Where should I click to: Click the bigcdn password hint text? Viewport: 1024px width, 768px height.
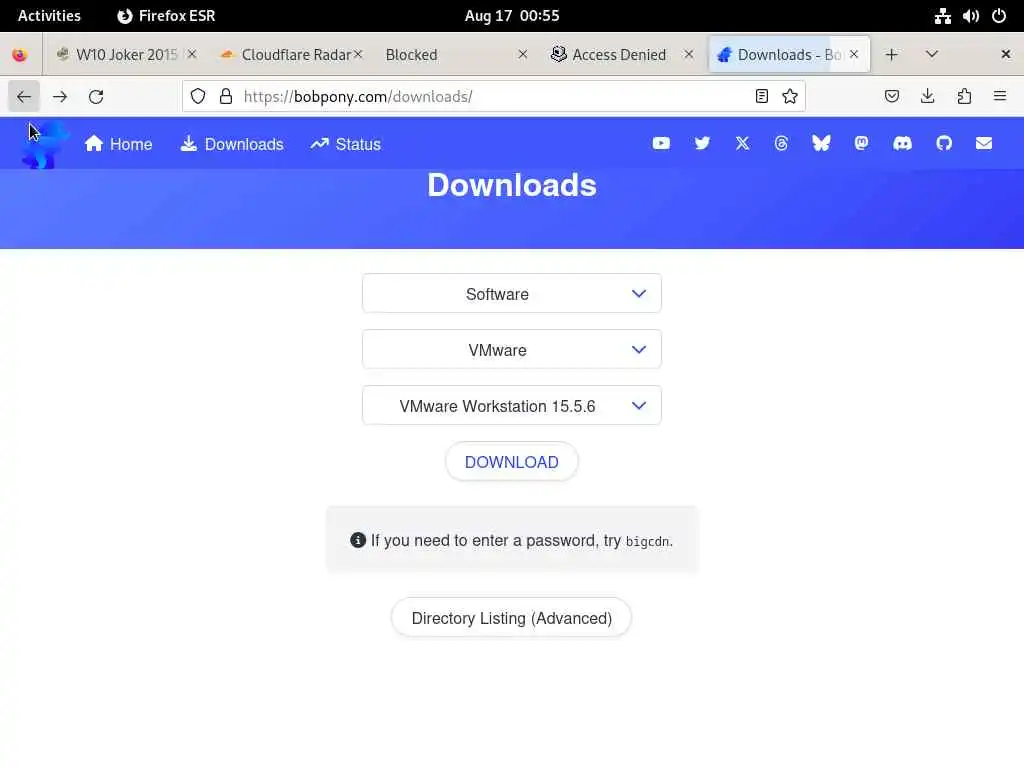648,541
